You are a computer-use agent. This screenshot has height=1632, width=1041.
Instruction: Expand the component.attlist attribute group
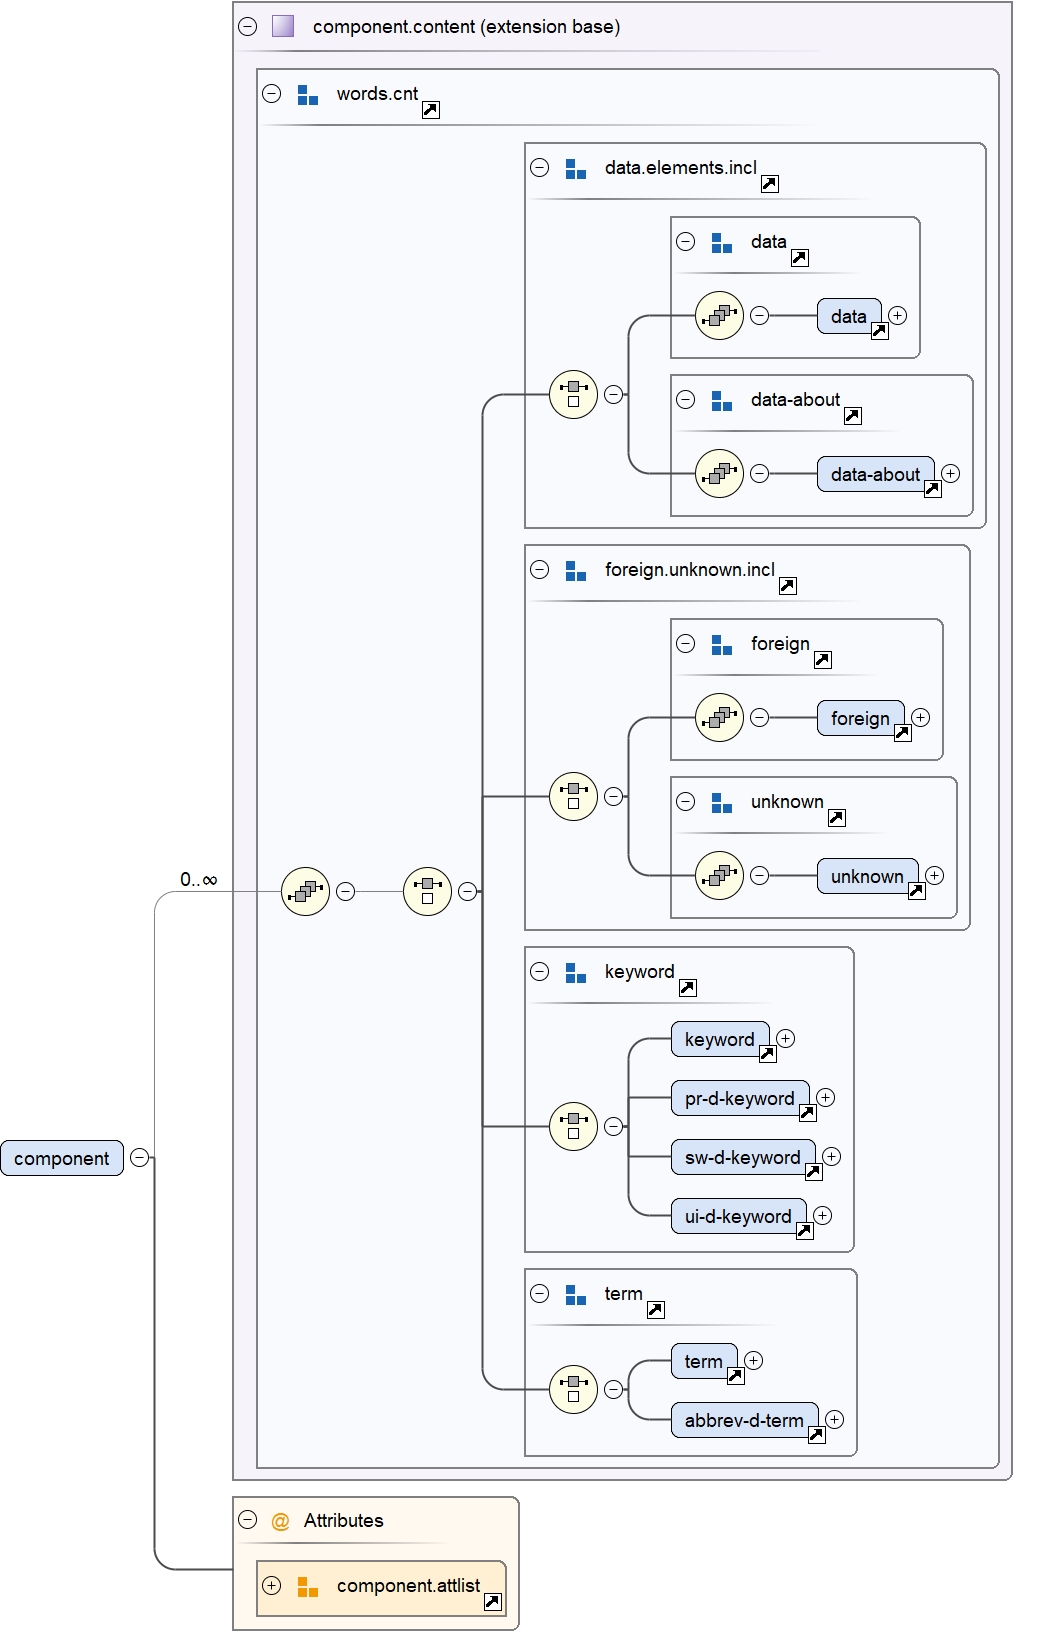pos(272,1586)
